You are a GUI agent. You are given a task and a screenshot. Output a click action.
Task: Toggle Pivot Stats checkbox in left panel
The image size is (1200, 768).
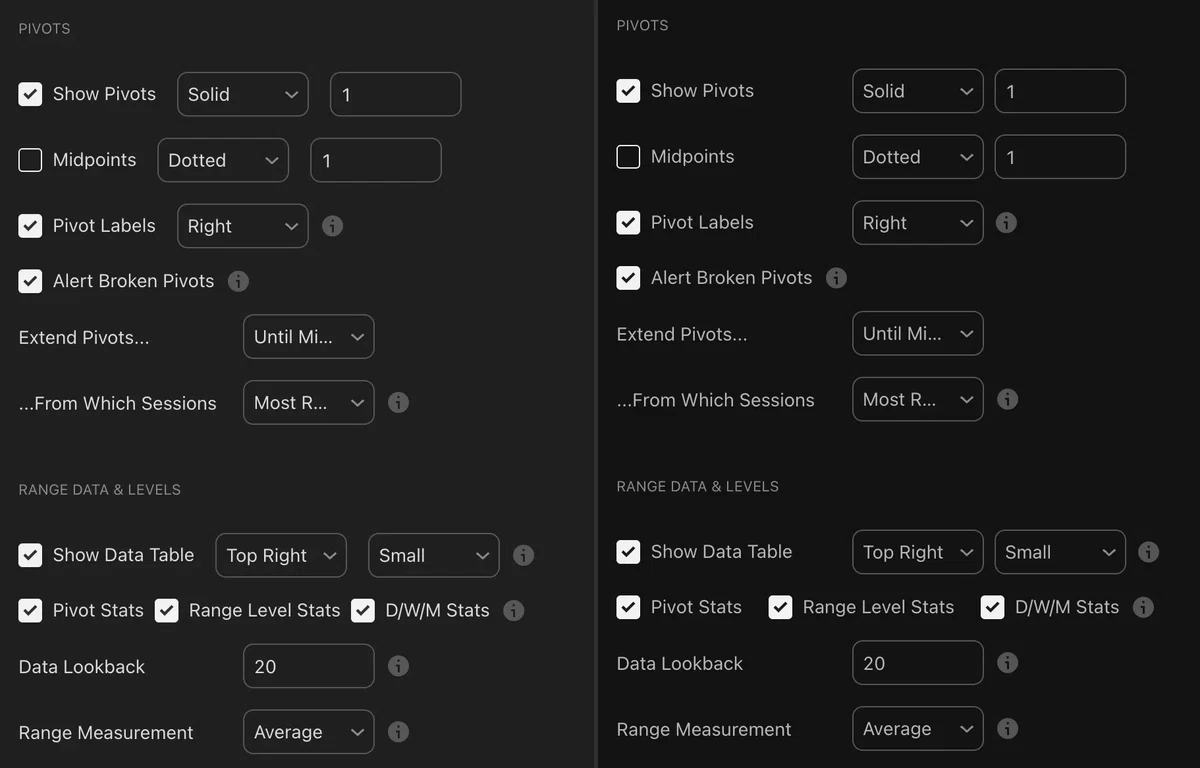(30, 610)
